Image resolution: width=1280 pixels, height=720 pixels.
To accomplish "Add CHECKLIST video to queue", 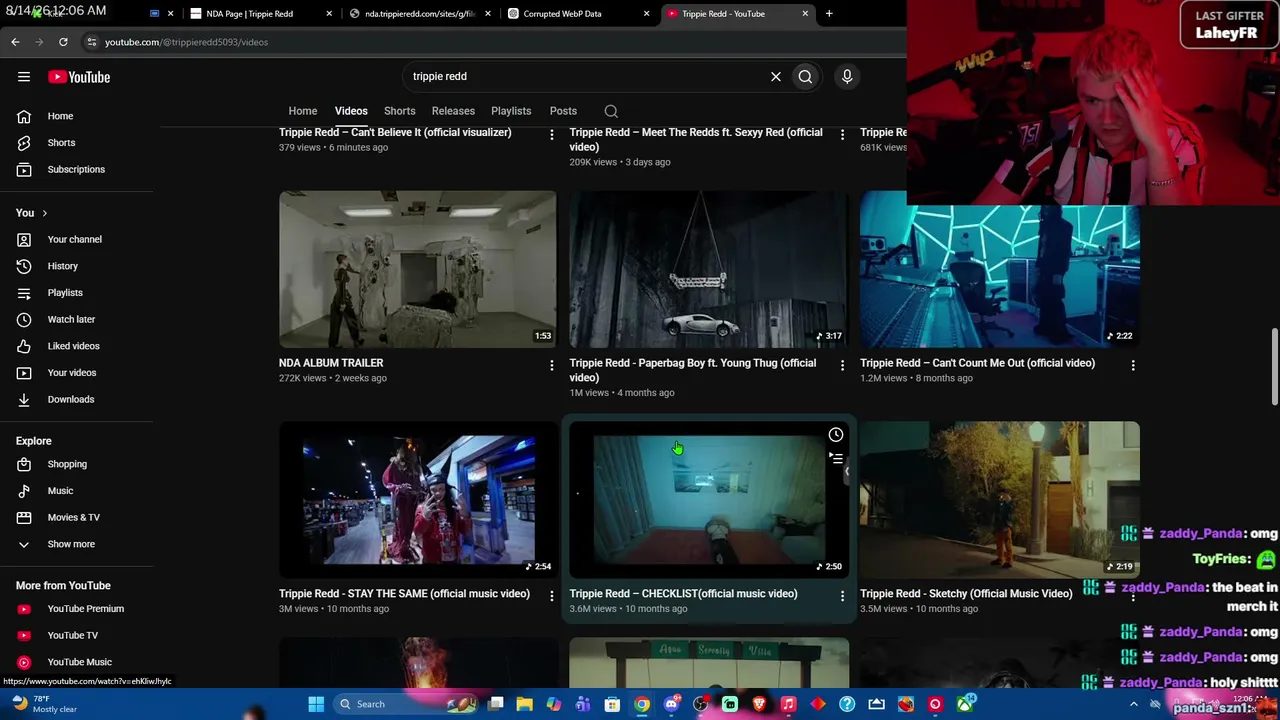I will 836,458.
